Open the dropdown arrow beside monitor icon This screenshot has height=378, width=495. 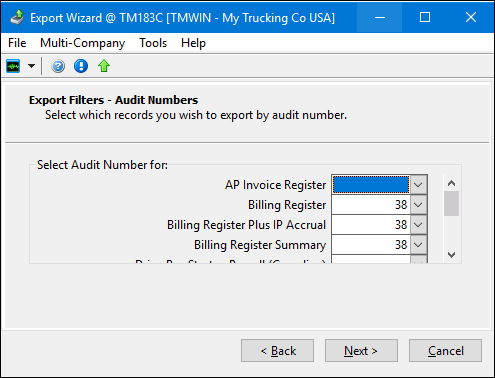[x=31, y=66]
